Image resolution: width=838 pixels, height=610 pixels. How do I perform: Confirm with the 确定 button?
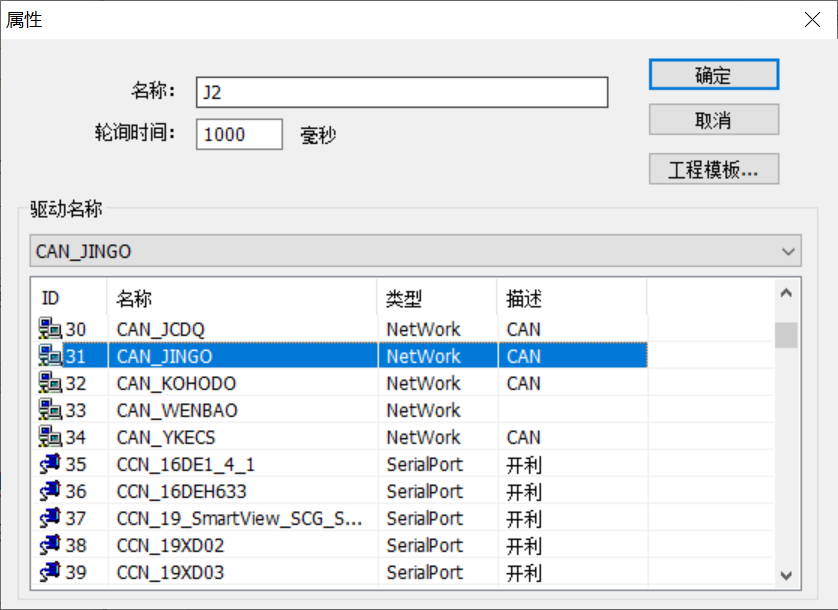713,75
